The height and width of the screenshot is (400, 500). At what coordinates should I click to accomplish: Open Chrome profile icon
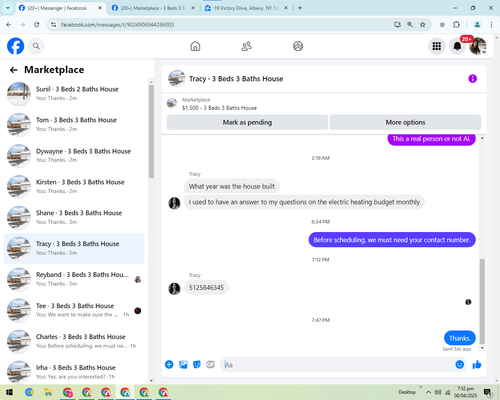pos(477,25)
